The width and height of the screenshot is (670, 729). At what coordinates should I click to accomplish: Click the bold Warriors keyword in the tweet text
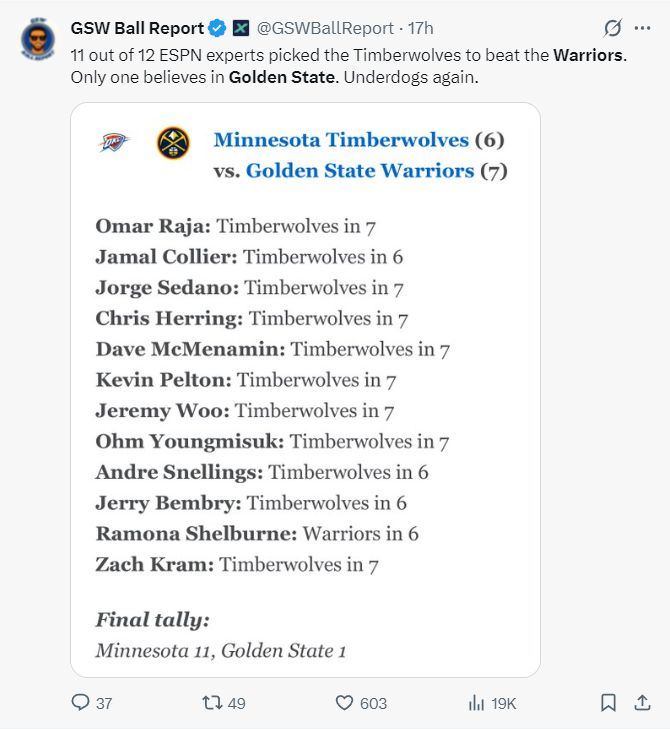click(x=589, y=54)
